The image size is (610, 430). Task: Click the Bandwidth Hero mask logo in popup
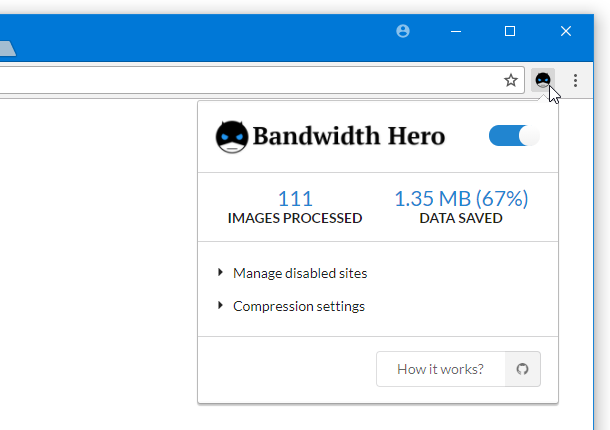pos(232,137)
